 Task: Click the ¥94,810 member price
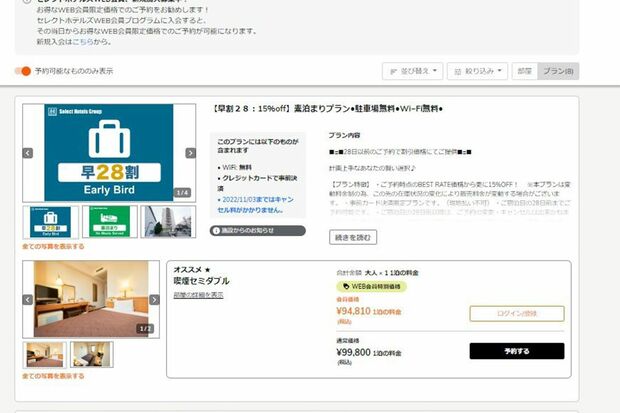coord(353,311)
